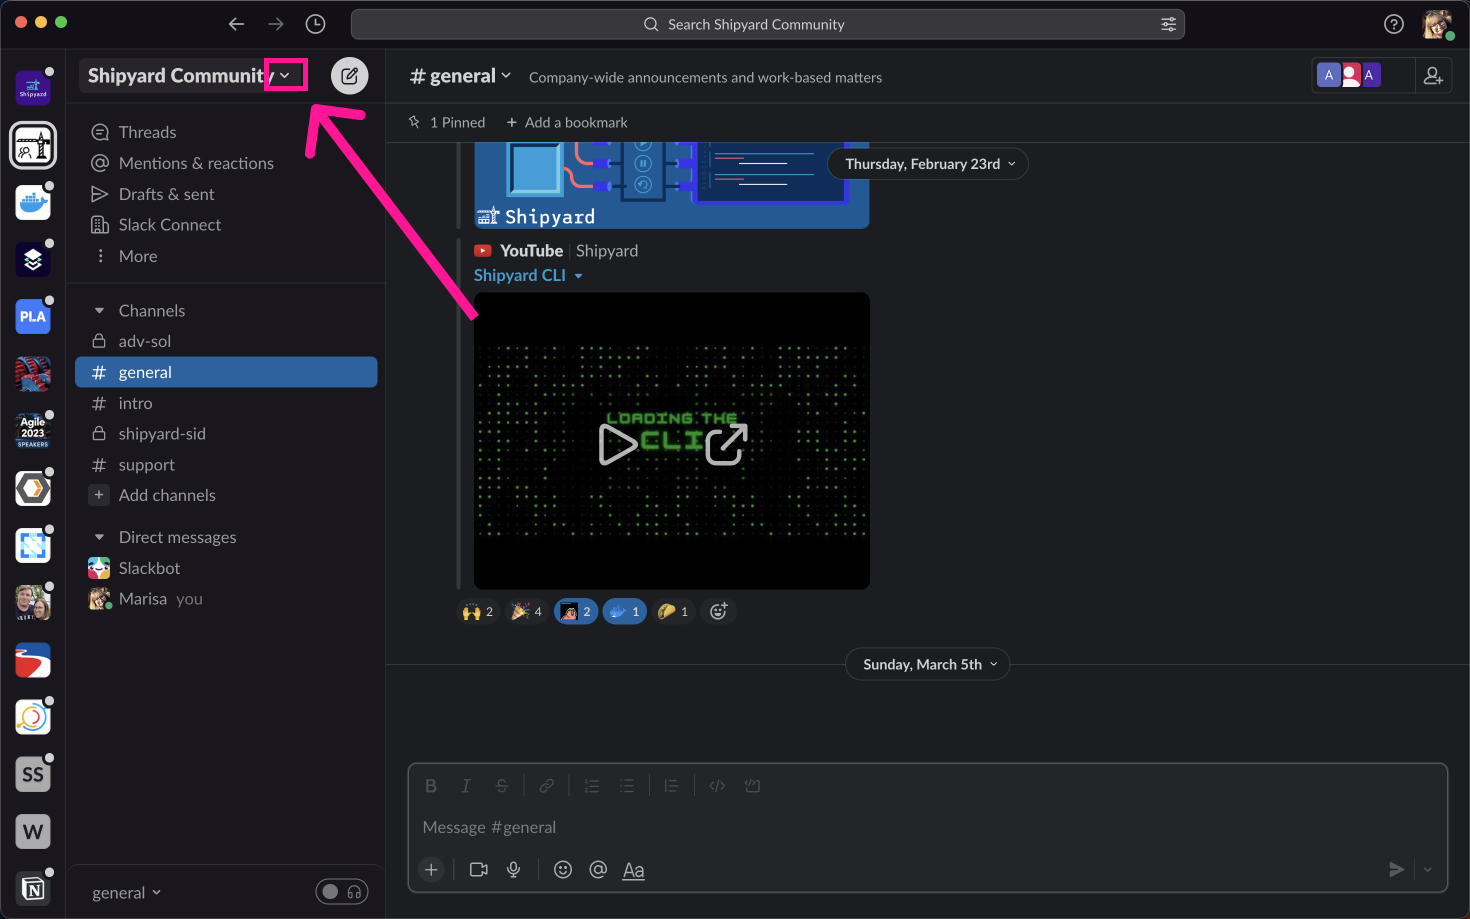Screen dimensions: 1470x919
Task: Open Slackbot direct message
Action: [x=226, y=568]
